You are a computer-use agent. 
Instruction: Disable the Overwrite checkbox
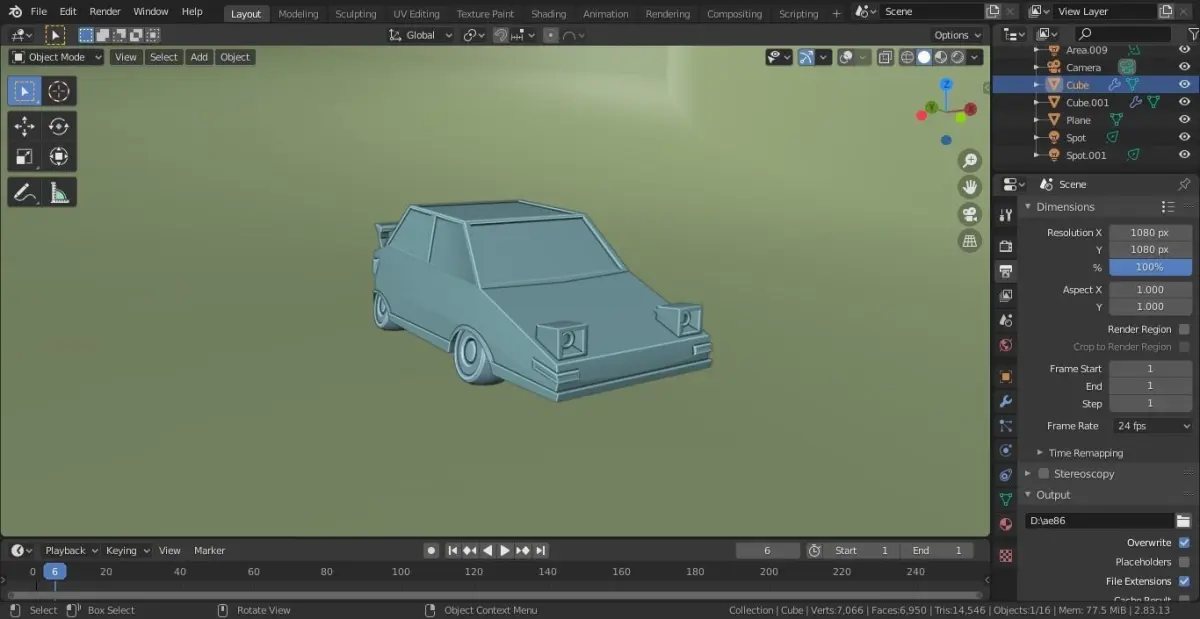pos(1184,543)
